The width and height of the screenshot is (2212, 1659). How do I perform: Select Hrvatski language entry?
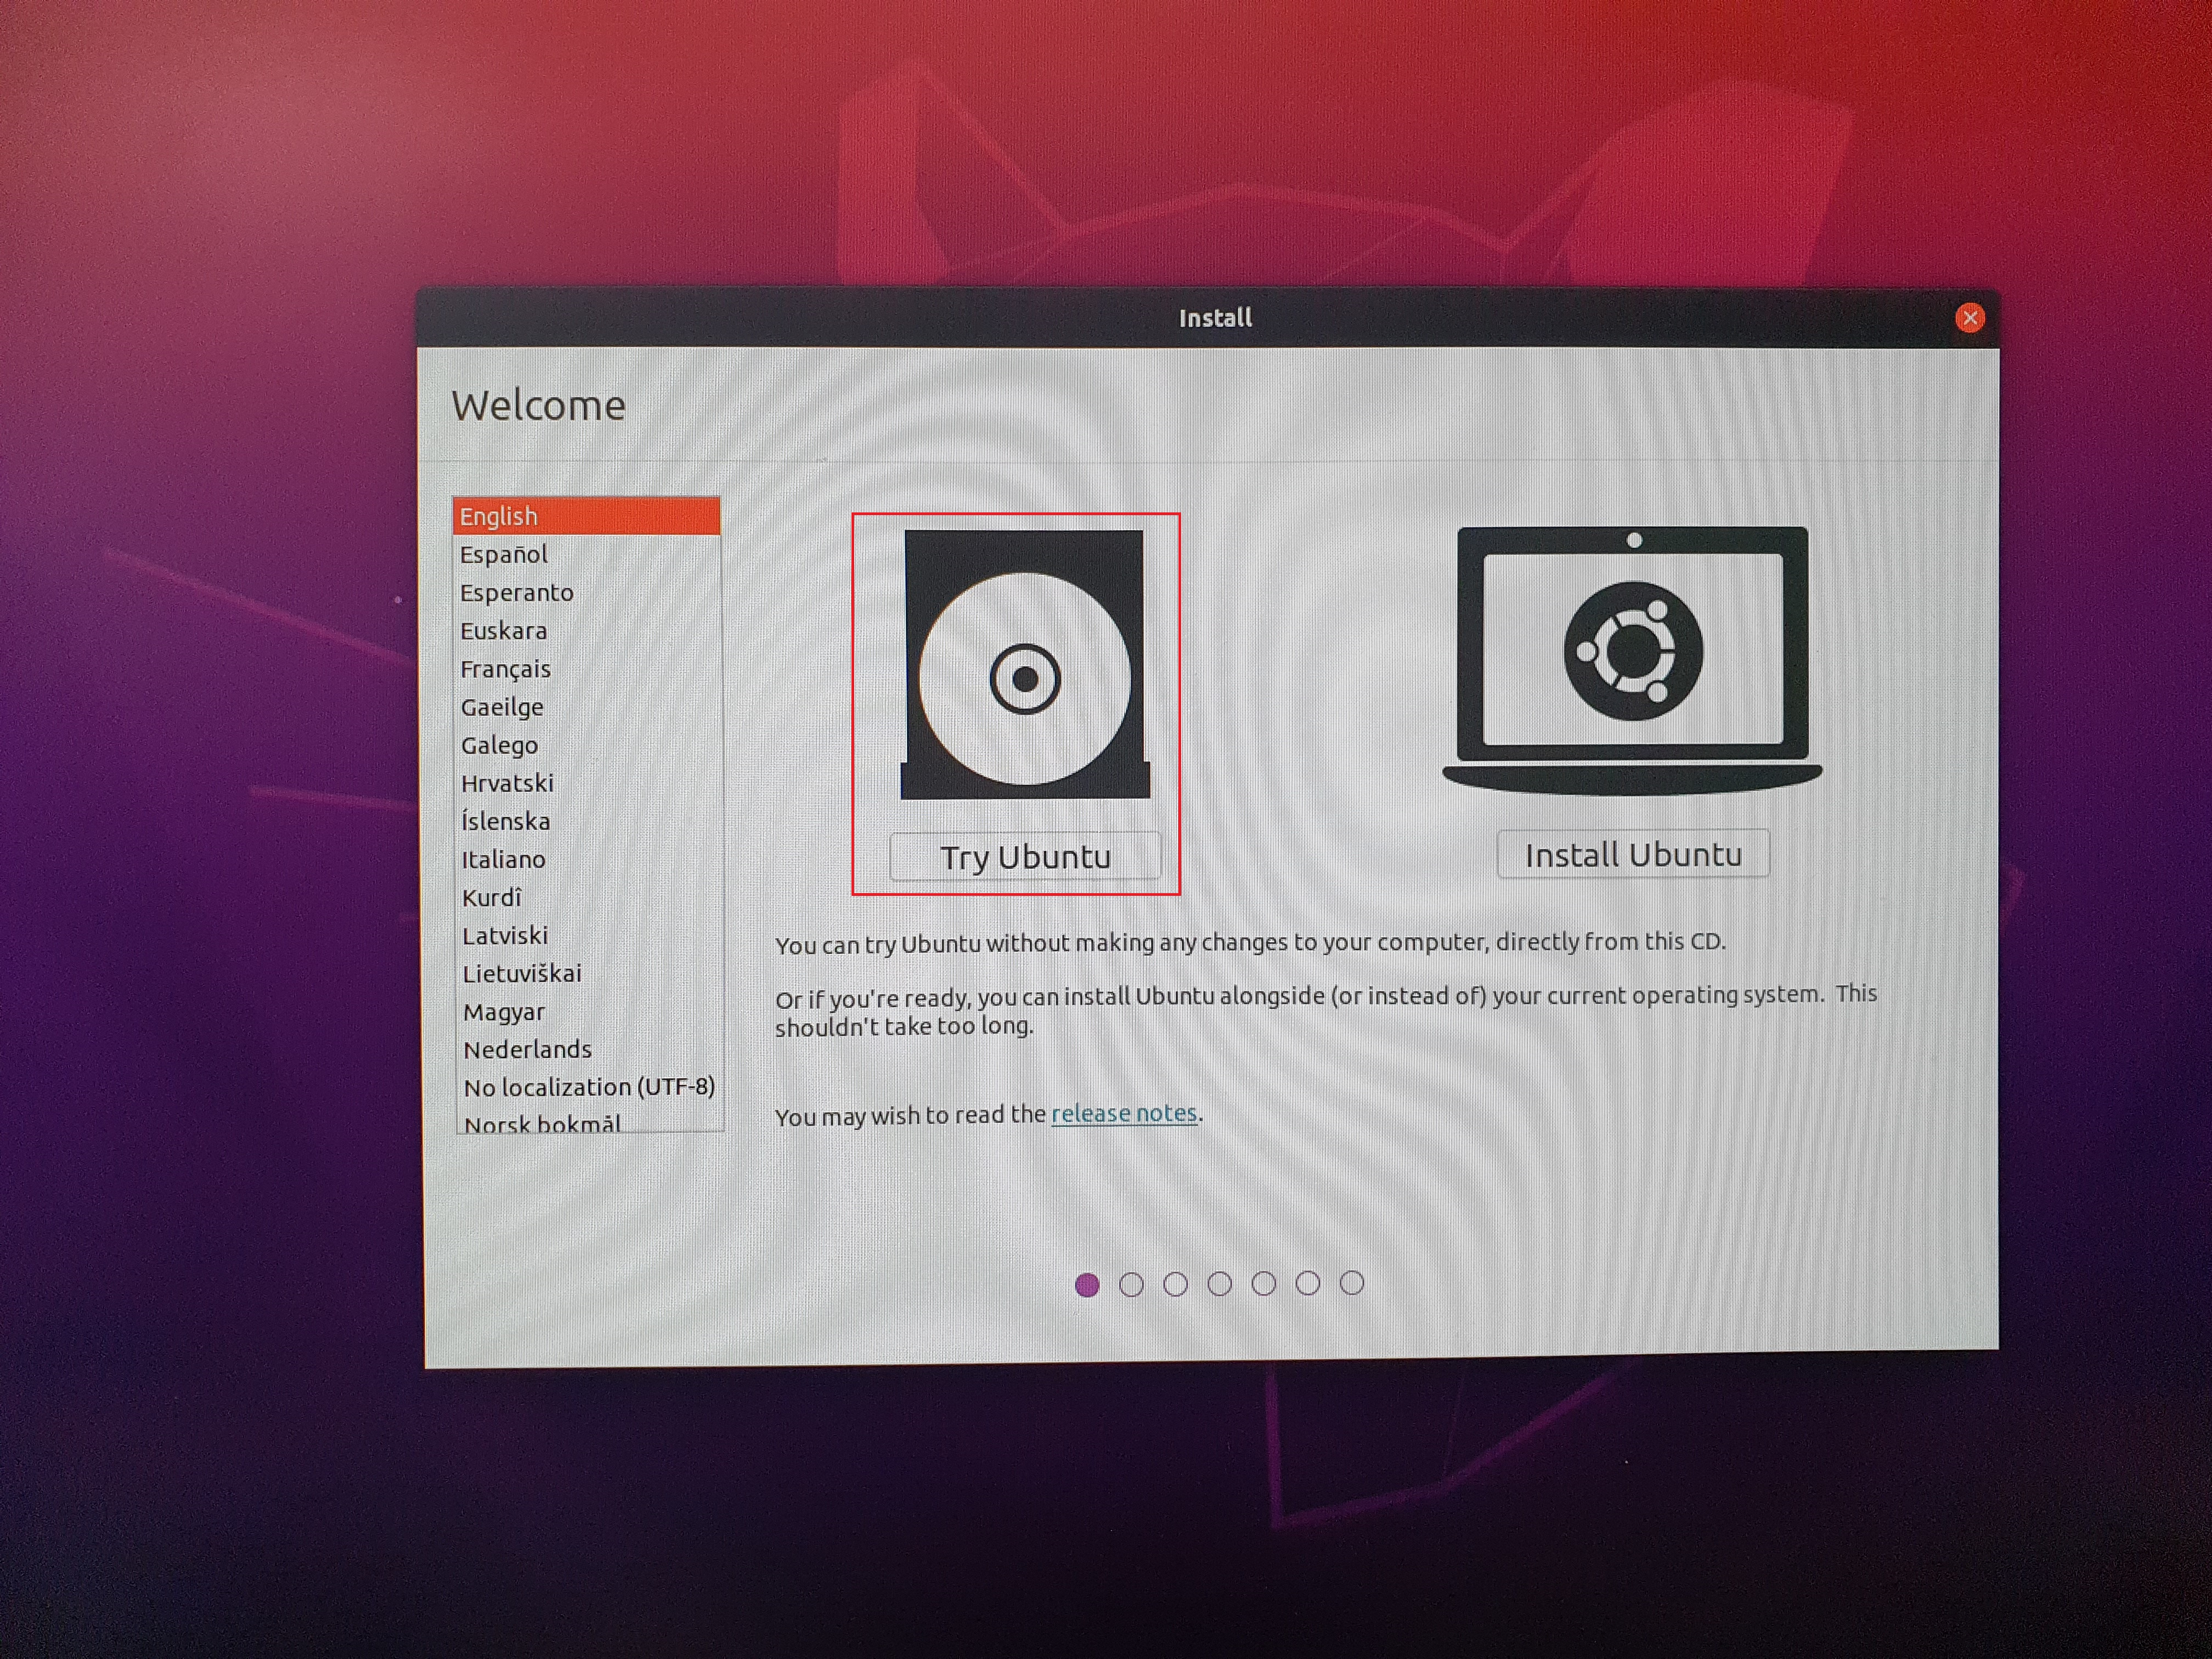point(507,783)
